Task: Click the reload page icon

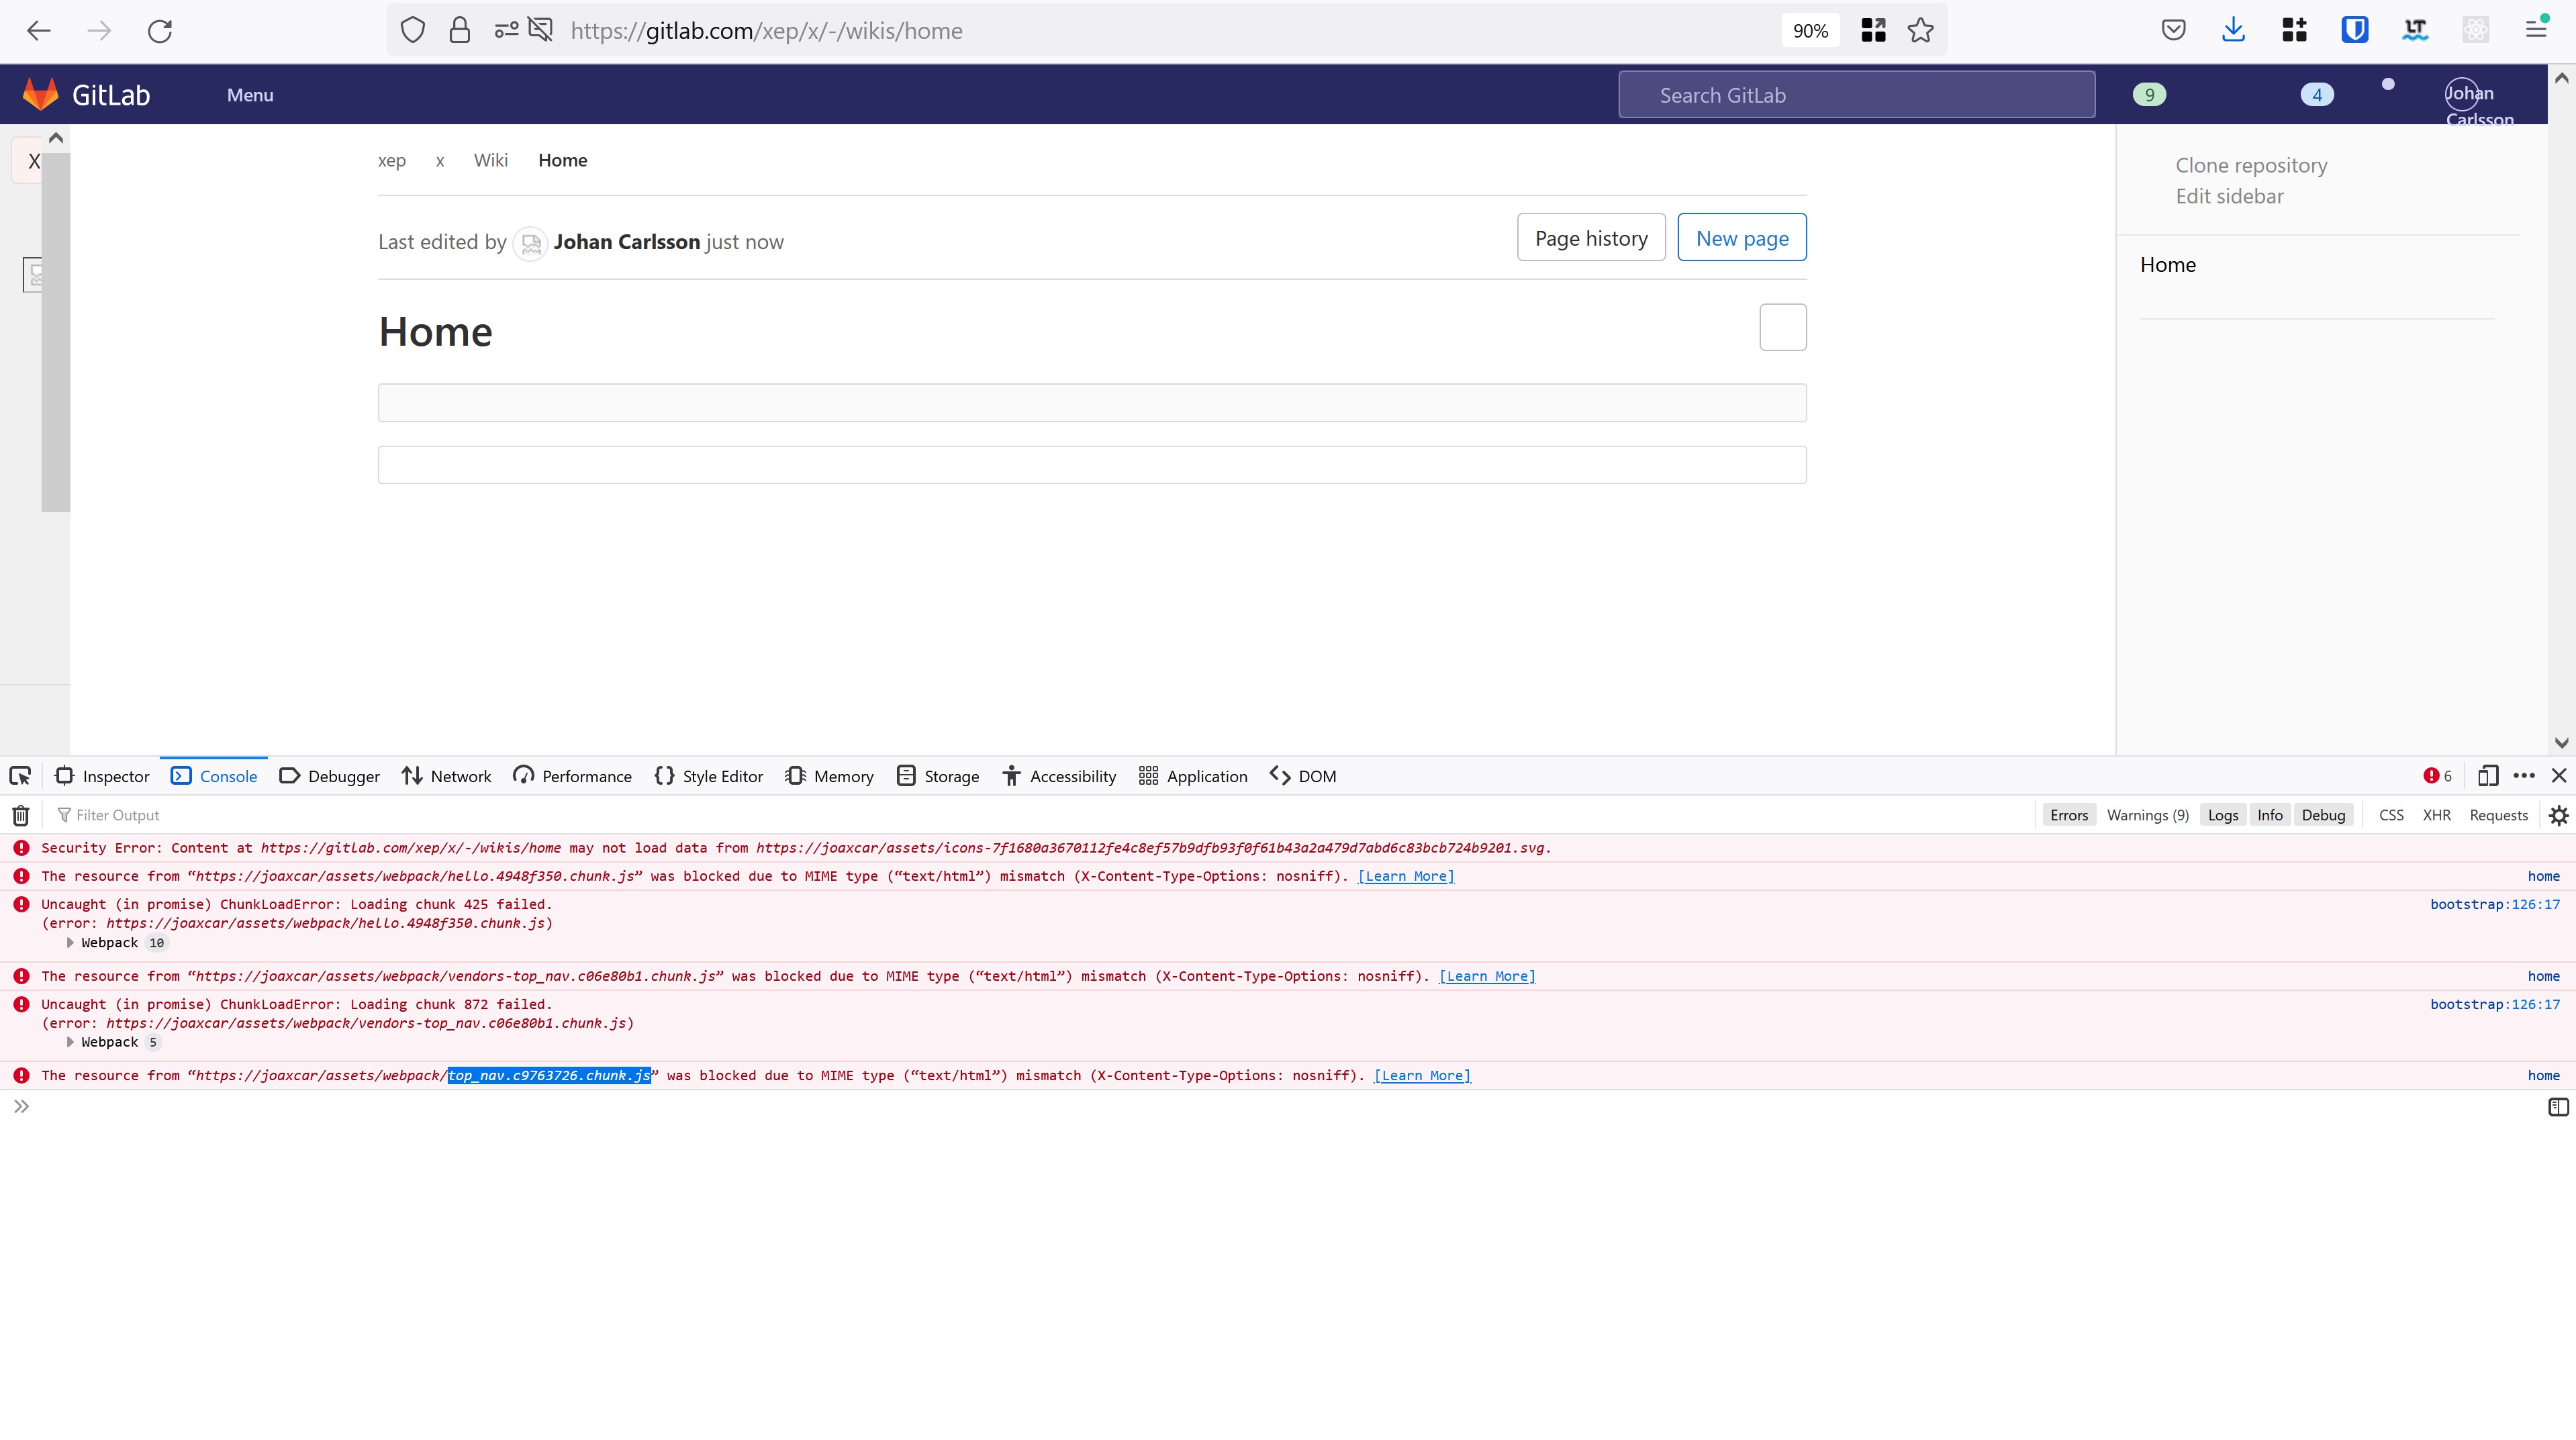Action: (x=160, y=31)
